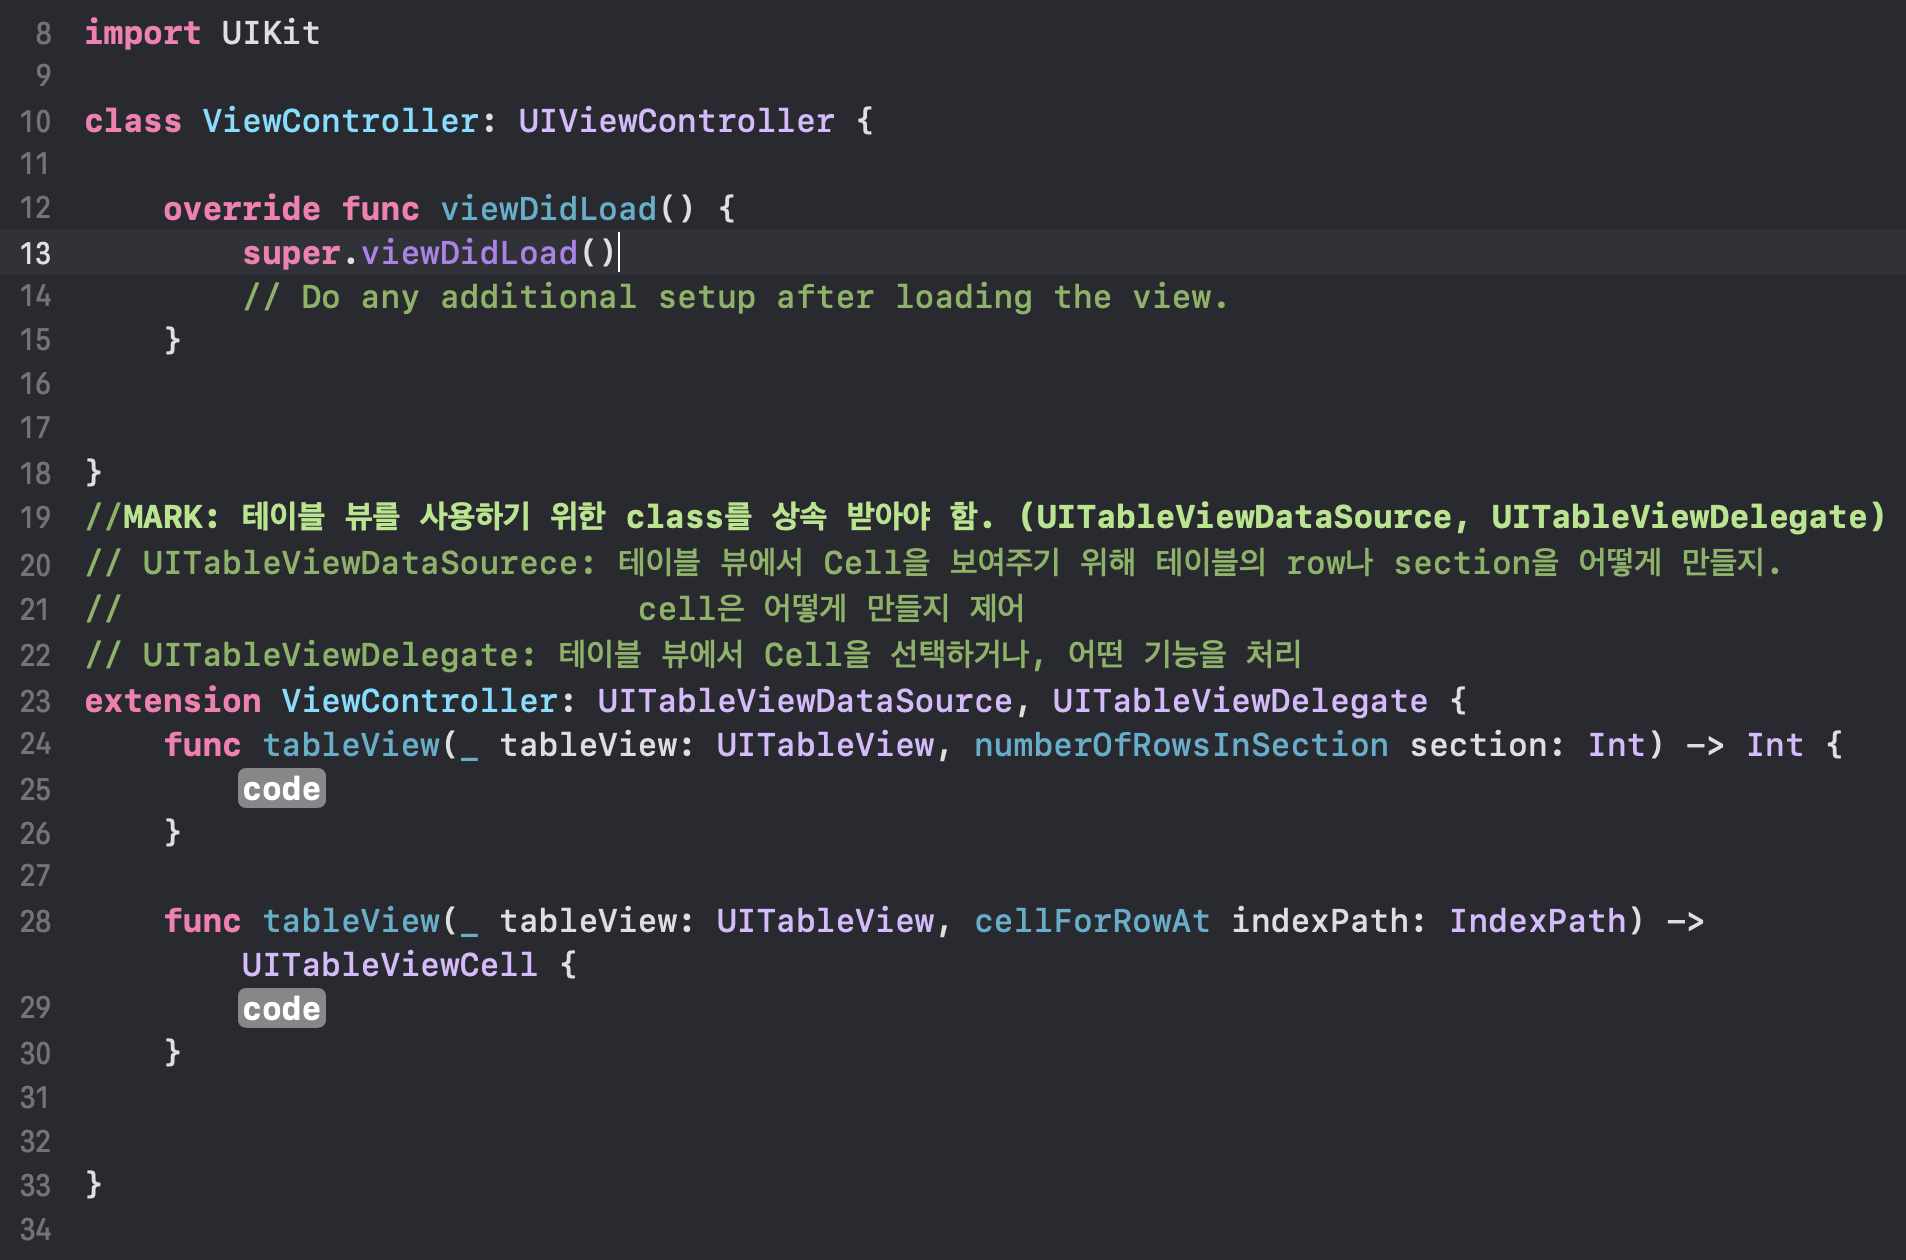Click 'cellForRowAt' on line 28
Image resolution: width=1906 pixels, height=1260 pixels.
click(x=1092, y=921)
